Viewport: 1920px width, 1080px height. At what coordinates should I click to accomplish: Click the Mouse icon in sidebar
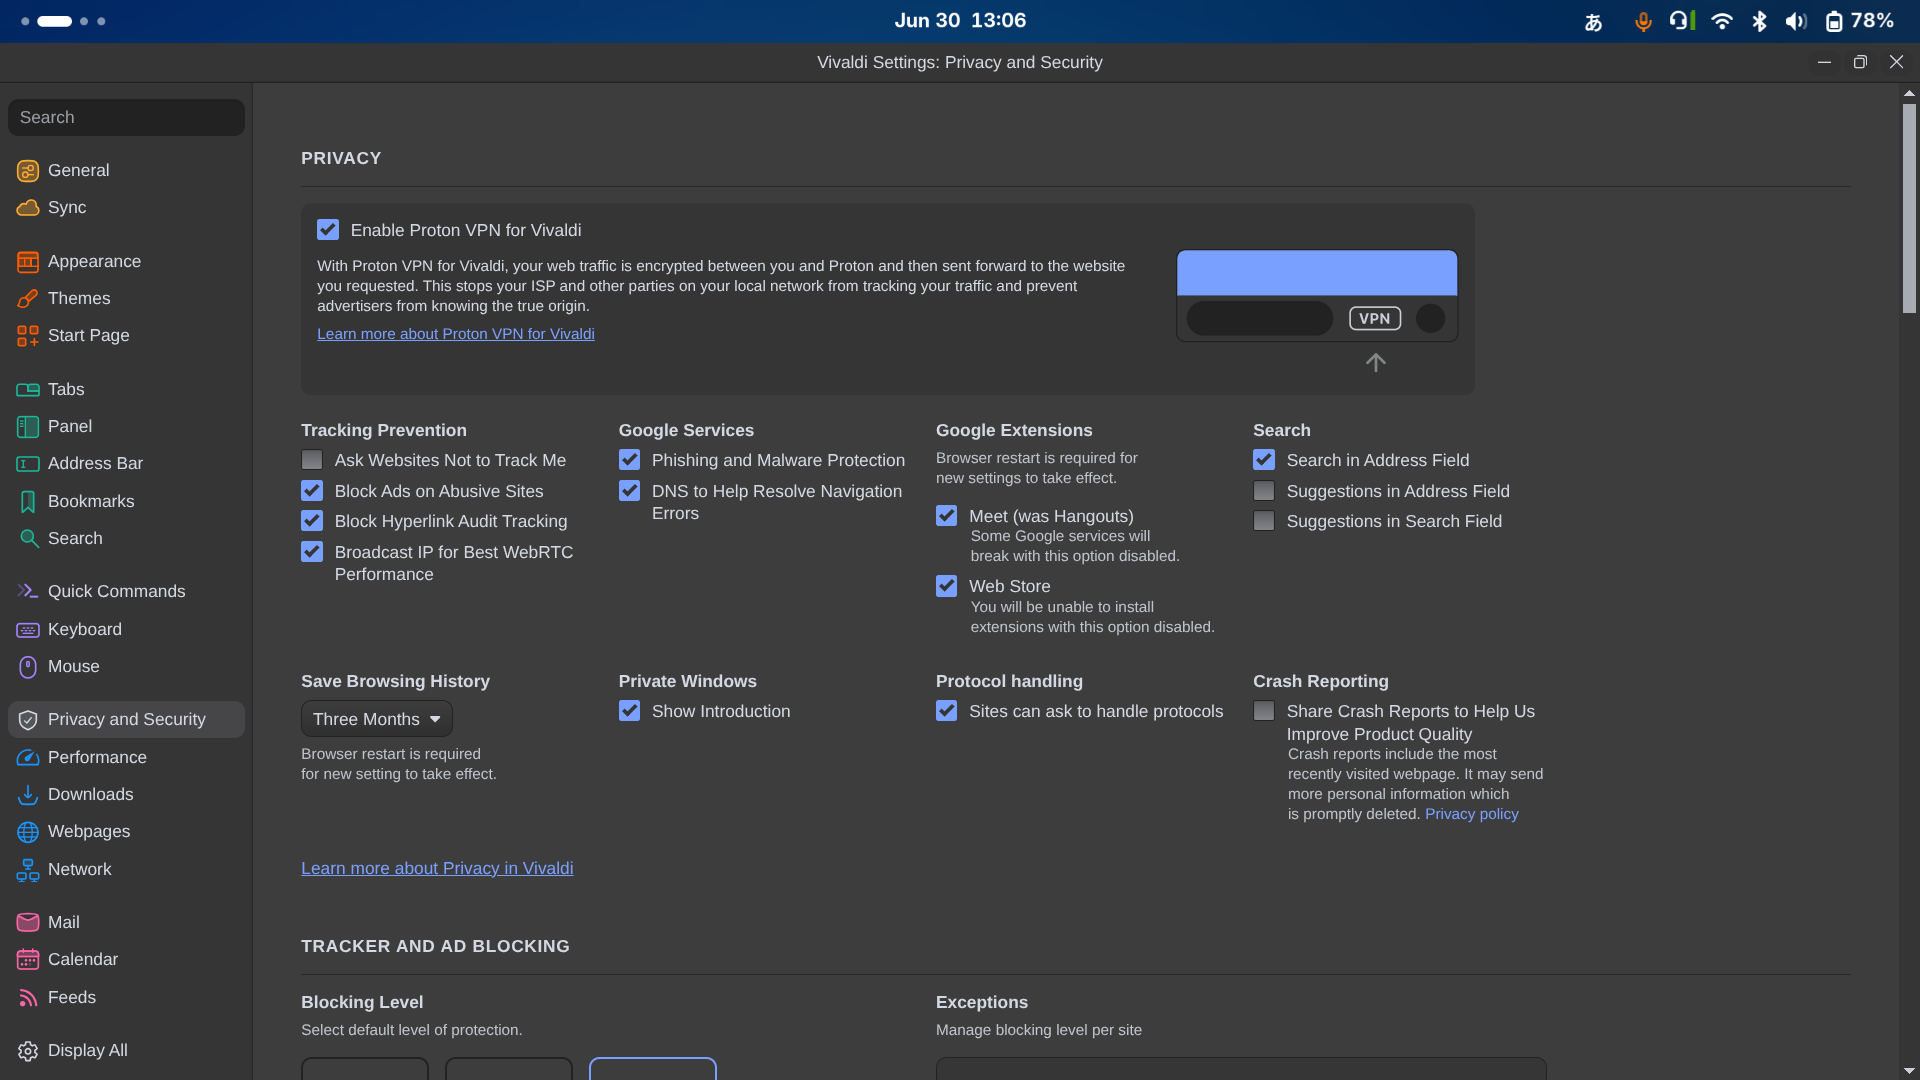point(28,667)
